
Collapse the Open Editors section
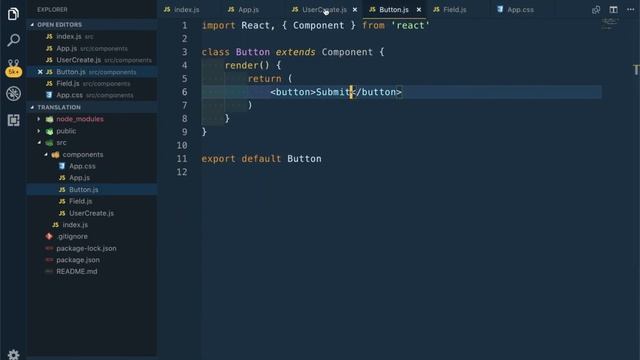click(x=32, y=25)
